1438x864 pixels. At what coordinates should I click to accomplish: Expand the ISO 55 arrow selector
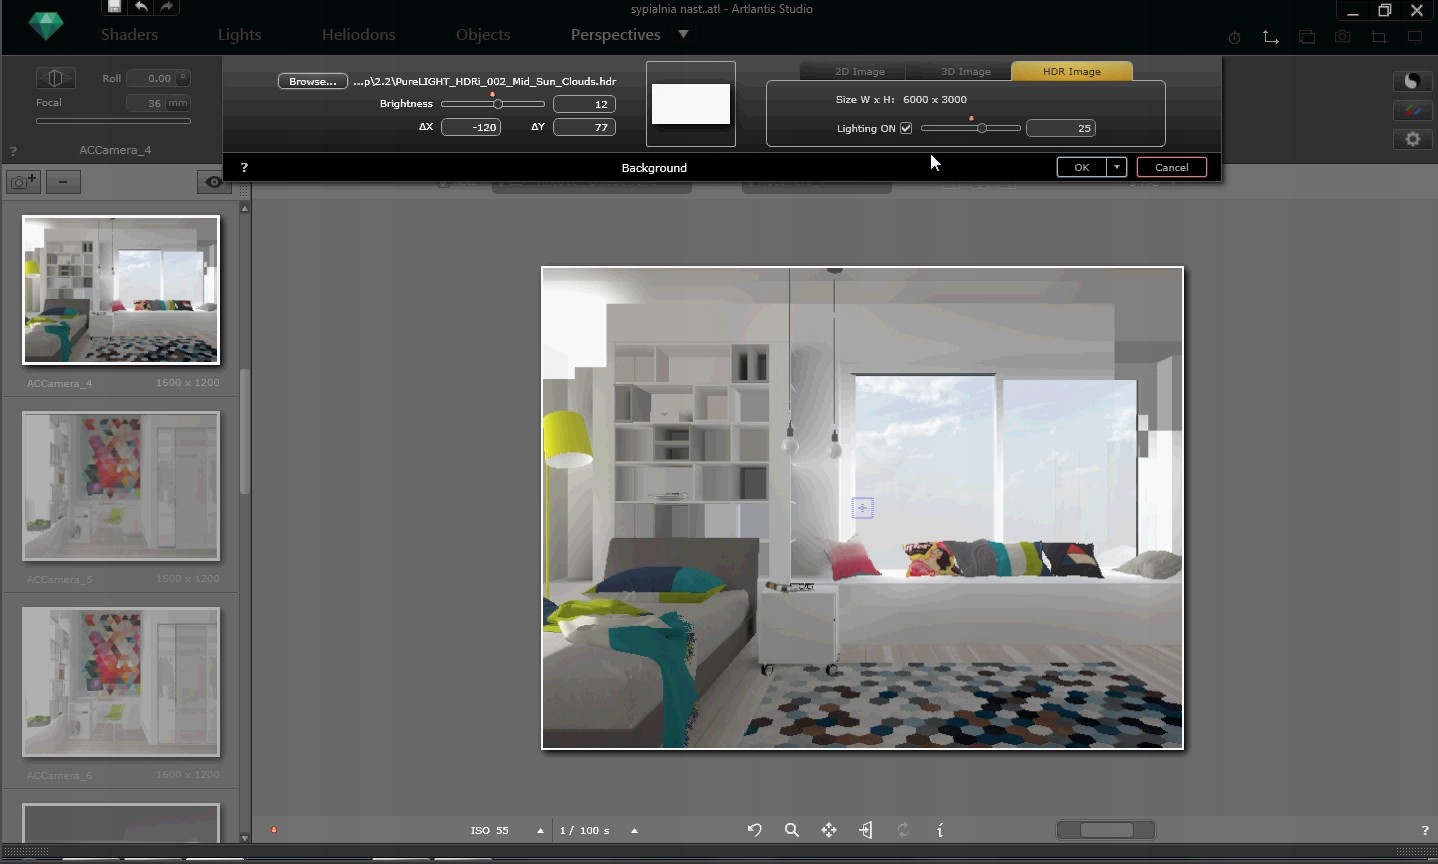[540, 830]
